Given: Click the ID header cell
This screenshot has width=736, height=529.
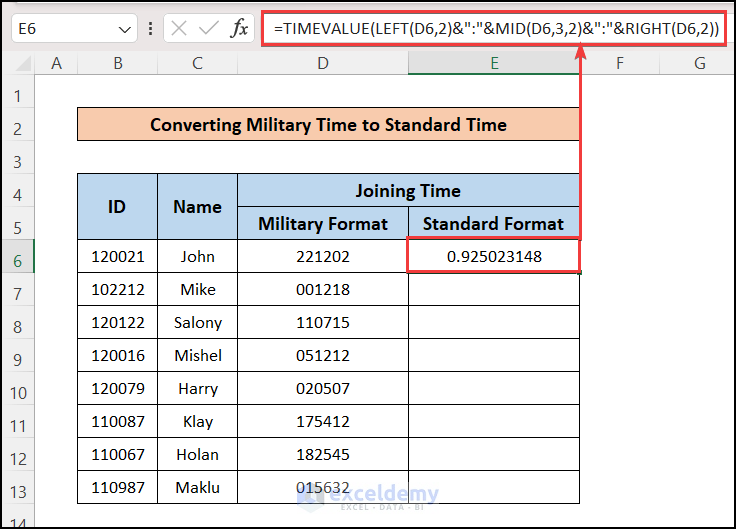Looking at the screenshot, I should [117, 207].
